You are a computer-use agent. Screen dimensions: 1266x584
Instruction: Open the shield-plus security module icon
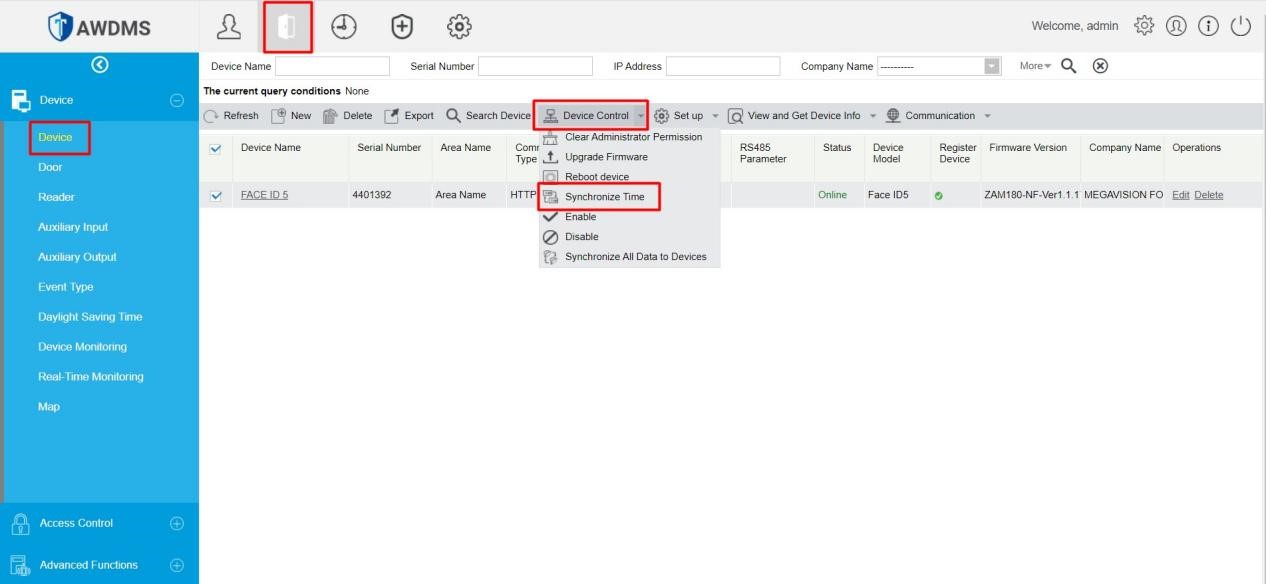pos(402,27)
